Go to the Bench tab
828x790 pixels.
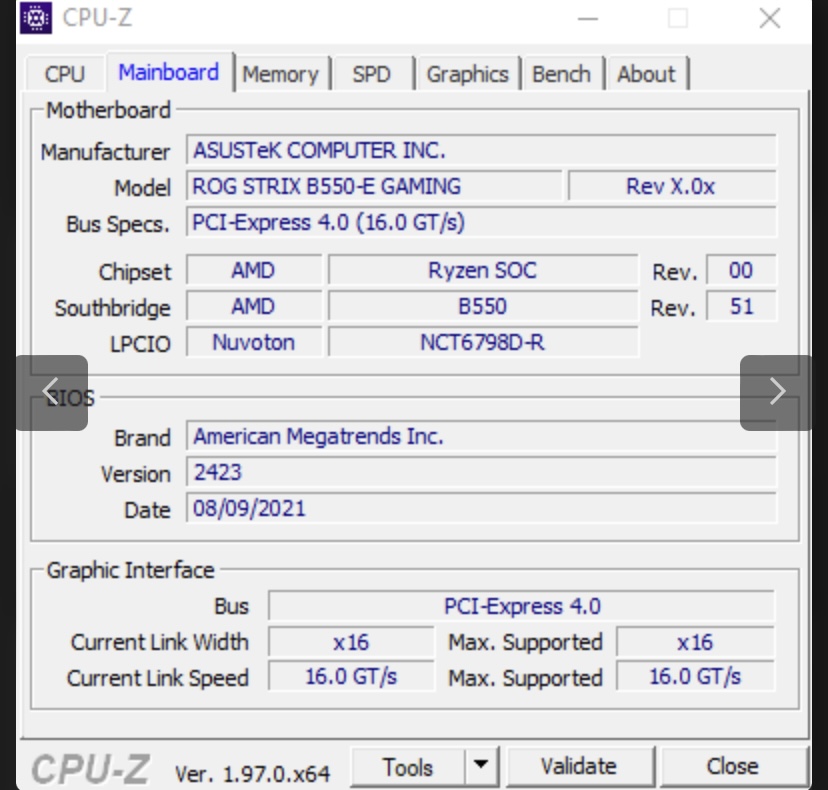click(561, 74)
